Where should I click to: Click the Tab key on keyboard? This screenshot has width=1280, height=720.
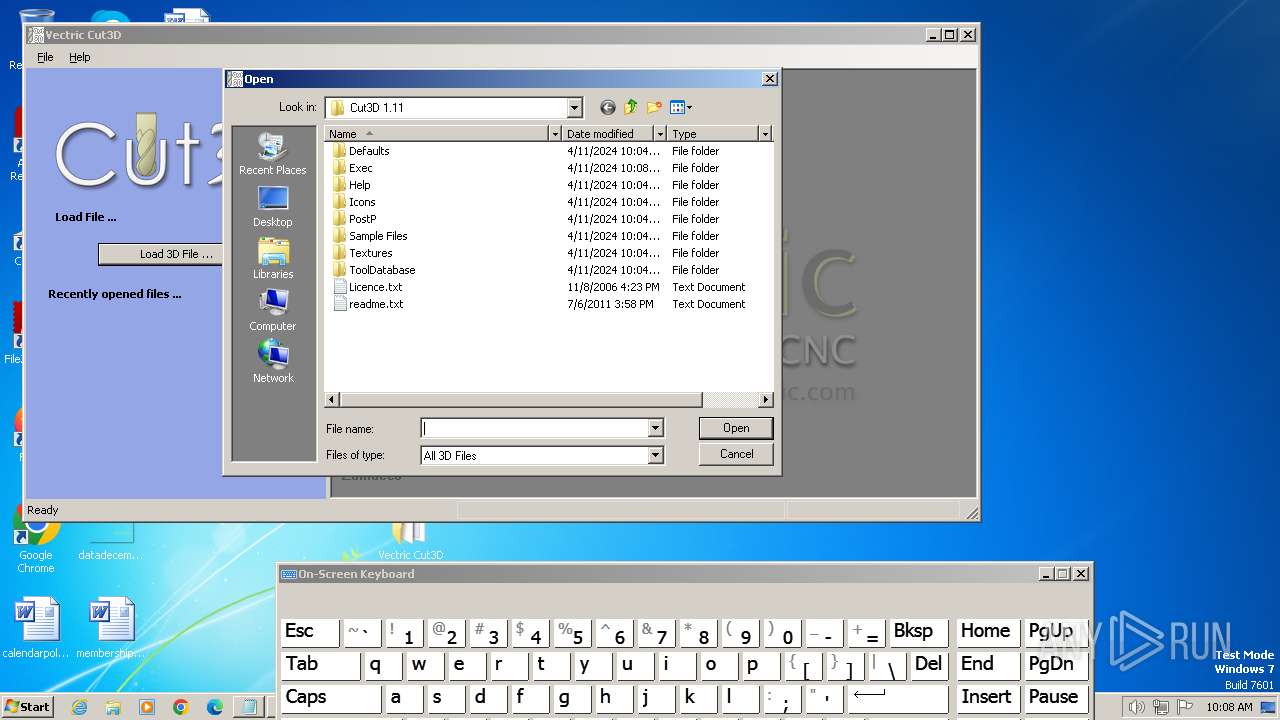[x=320, y=664]
